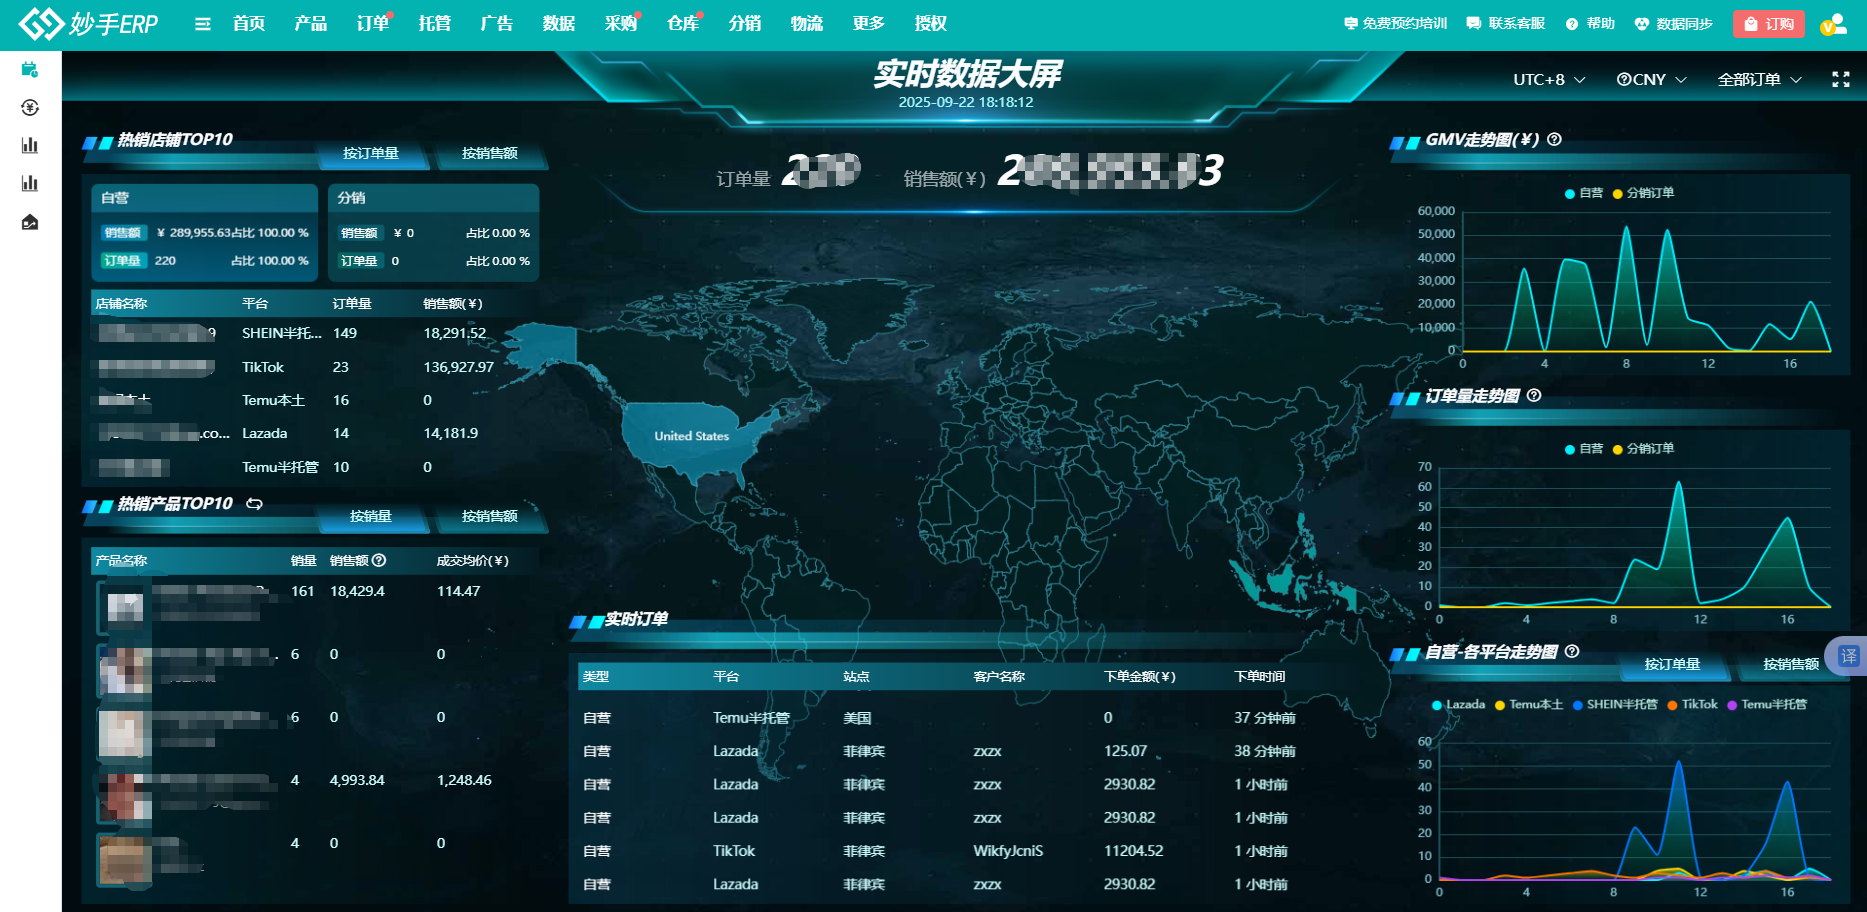Expand the 更多 menu
This screenshot has width=1867, height=912.
coord(868,24)
